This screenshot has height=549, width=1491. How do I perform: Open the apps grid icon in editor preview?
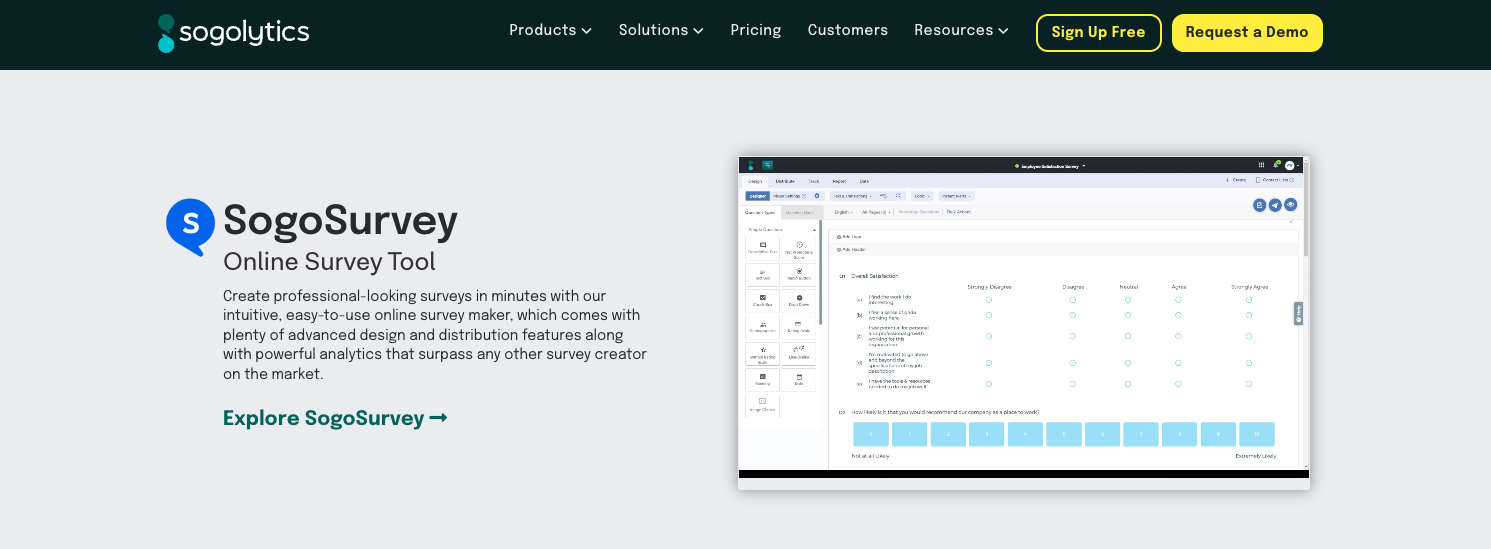1261,165
